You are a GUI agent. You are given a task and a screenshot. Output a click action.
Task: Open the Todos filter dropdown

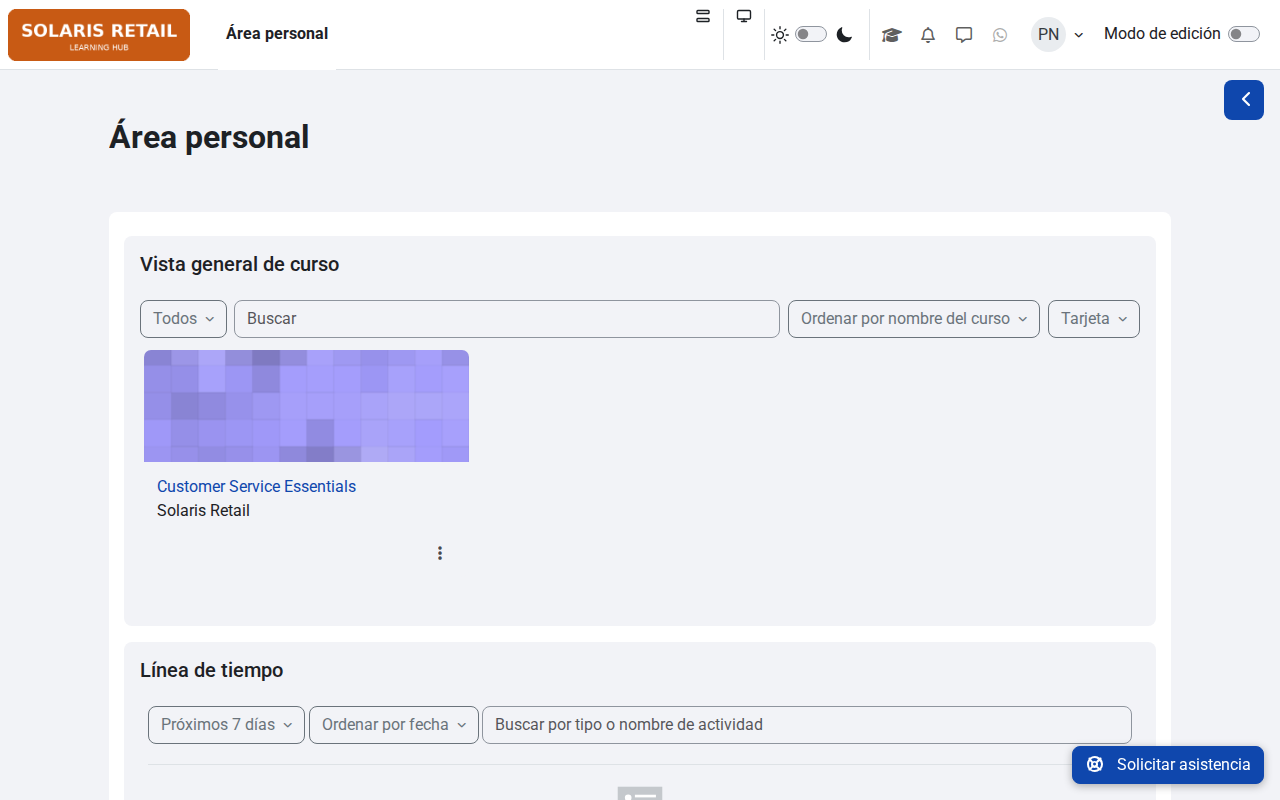pos(183,319)
